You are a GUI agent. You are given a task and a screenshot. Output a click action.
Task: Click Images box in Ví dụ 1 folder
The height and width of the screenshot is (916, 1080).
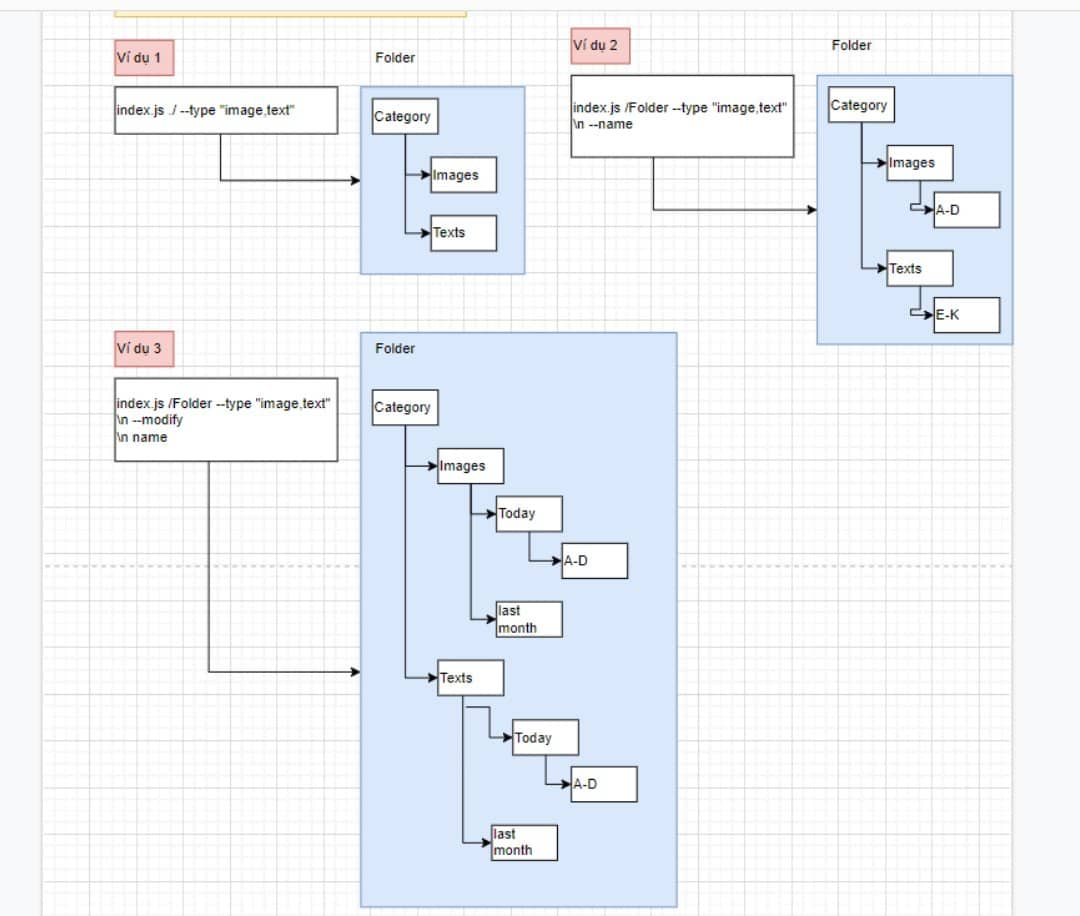464,175
